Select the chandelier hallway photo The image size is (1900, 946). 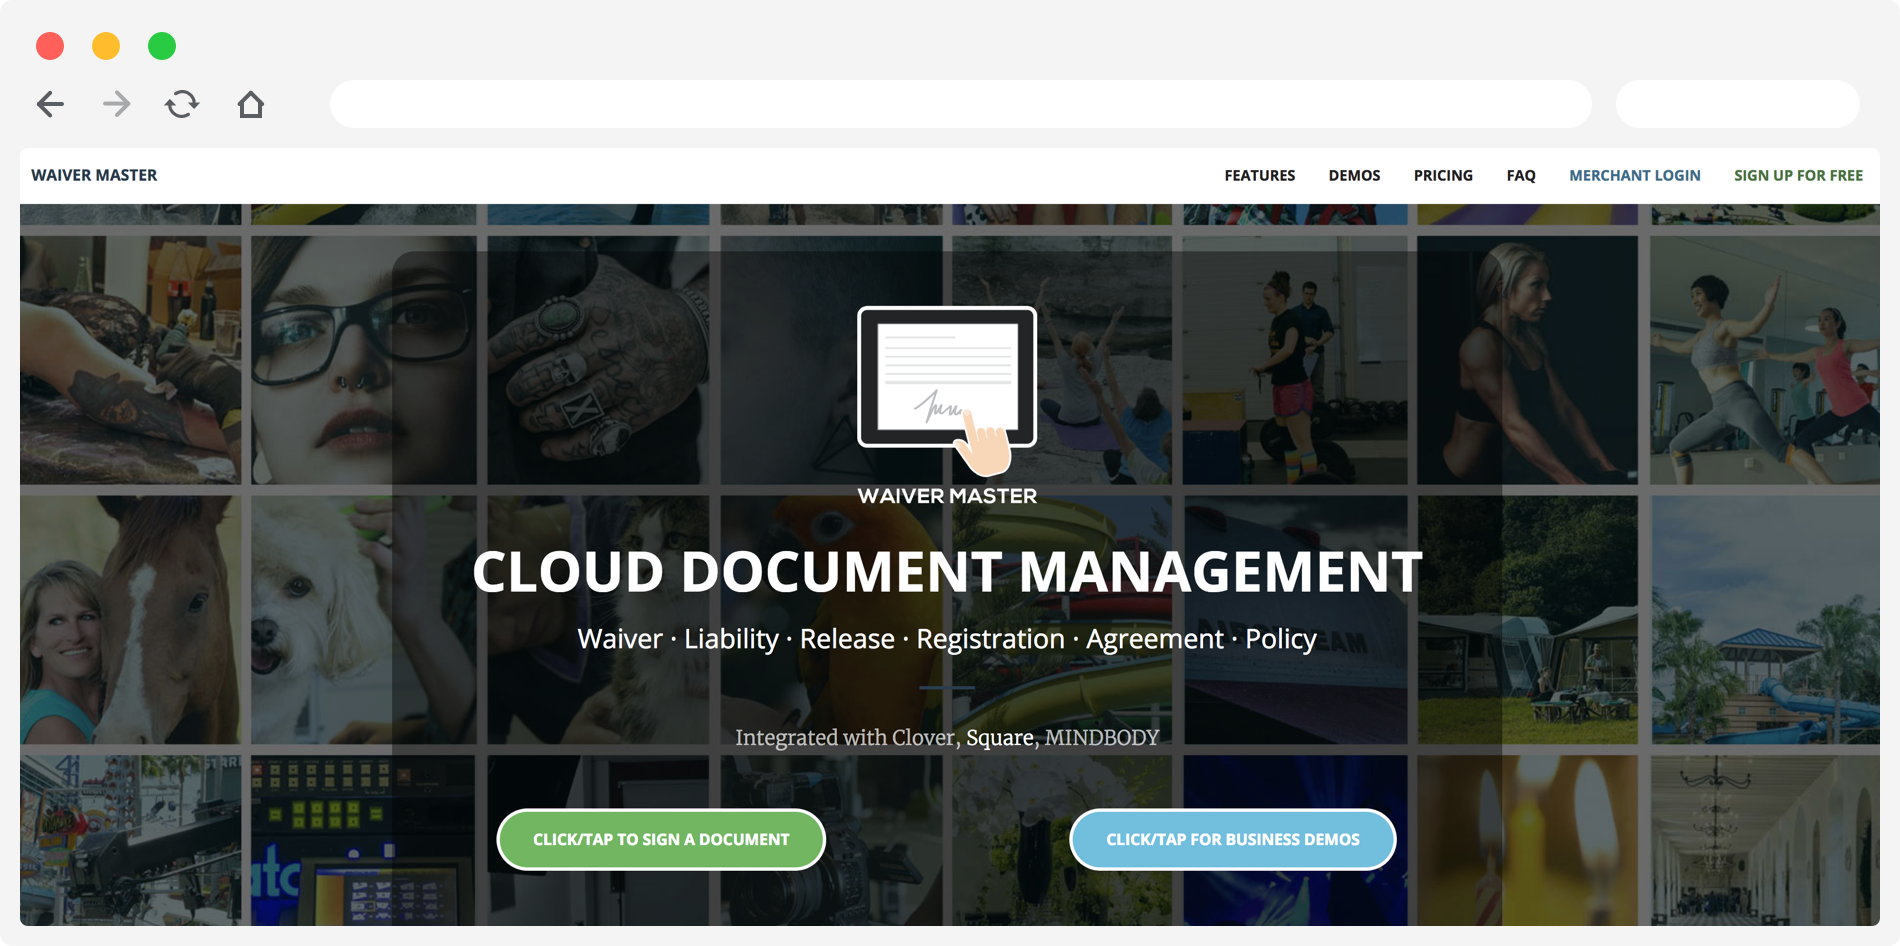coord(1765,840)
